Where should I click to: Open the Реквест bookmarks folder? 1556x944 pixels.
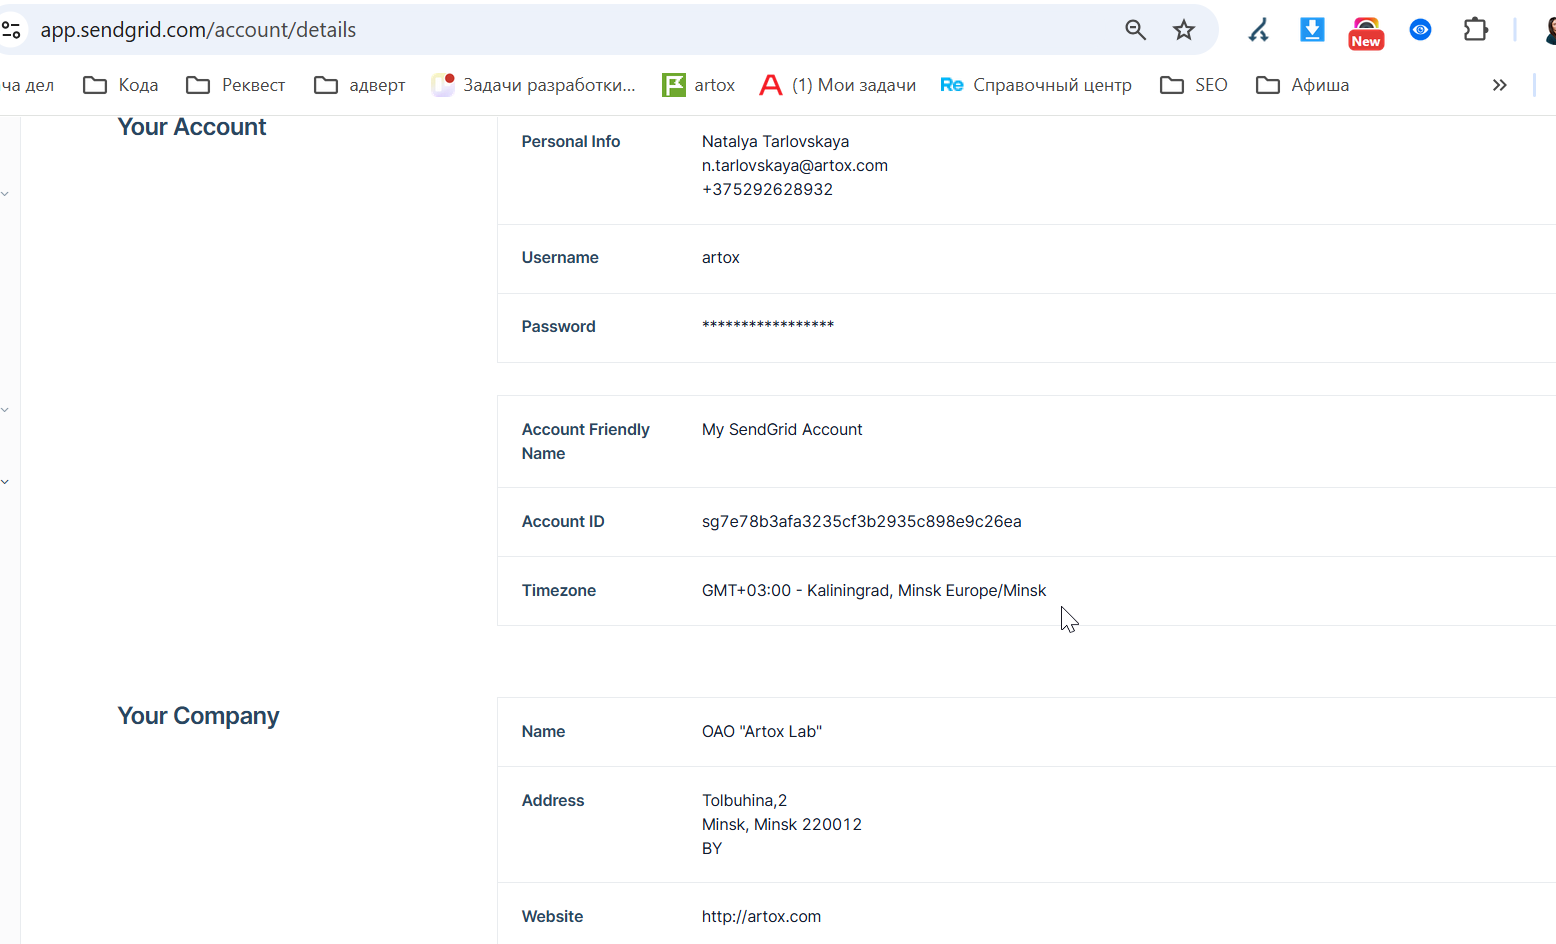point(236,85)
